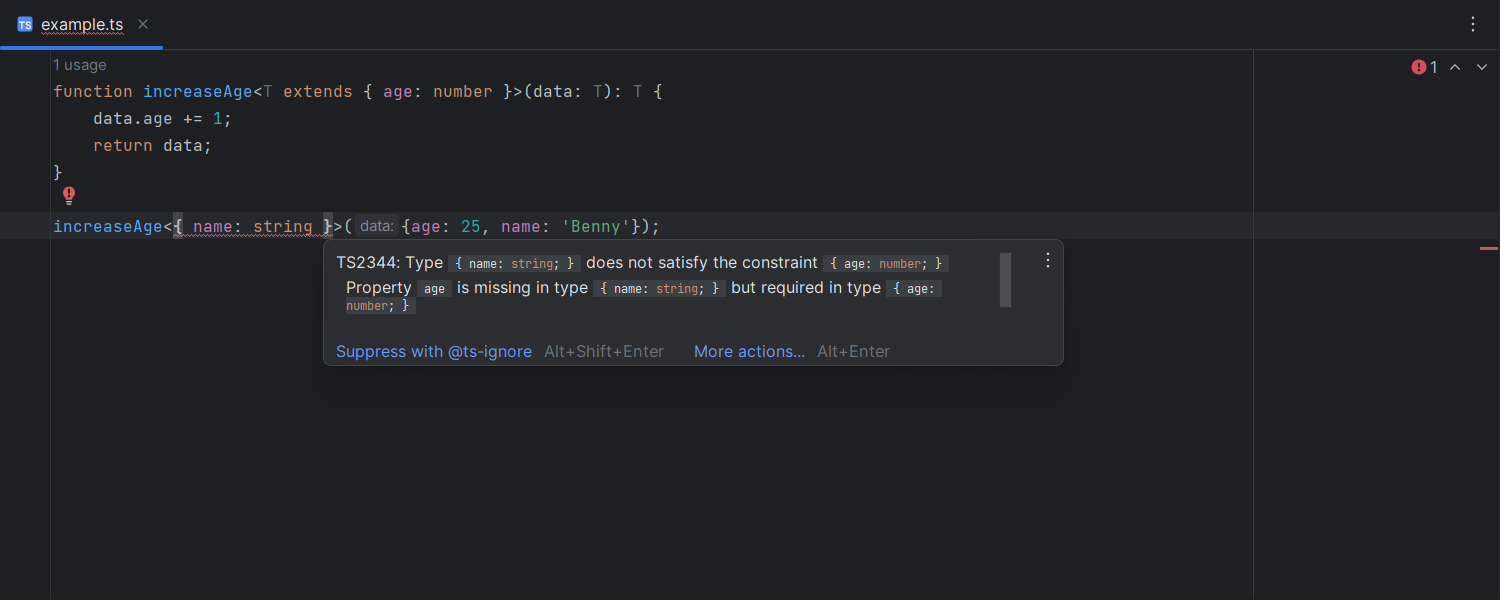Open the editor tab options kebab menu
1500x600 pixels.
click(x=1473, y=24)
